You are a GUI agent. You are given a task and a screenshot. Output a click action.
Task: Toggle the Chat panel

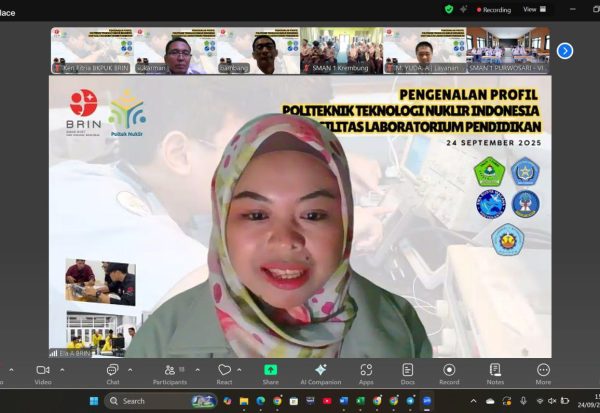[x=113, y=373]
